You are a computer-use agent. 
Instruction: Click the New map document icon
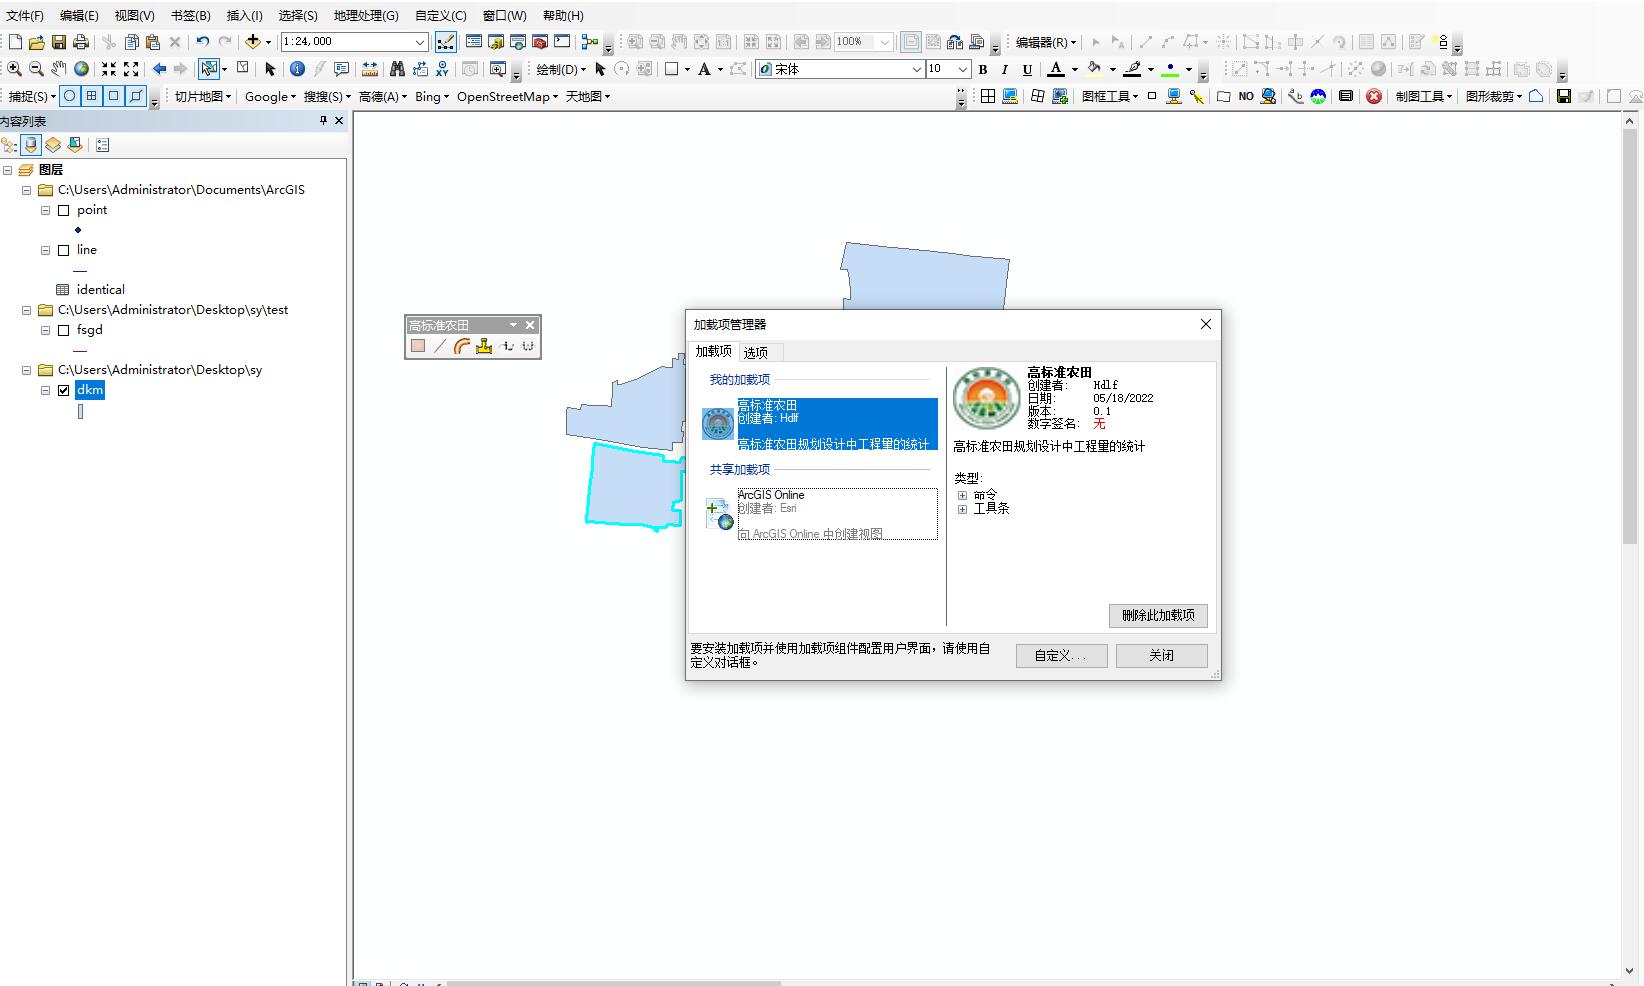15,42
